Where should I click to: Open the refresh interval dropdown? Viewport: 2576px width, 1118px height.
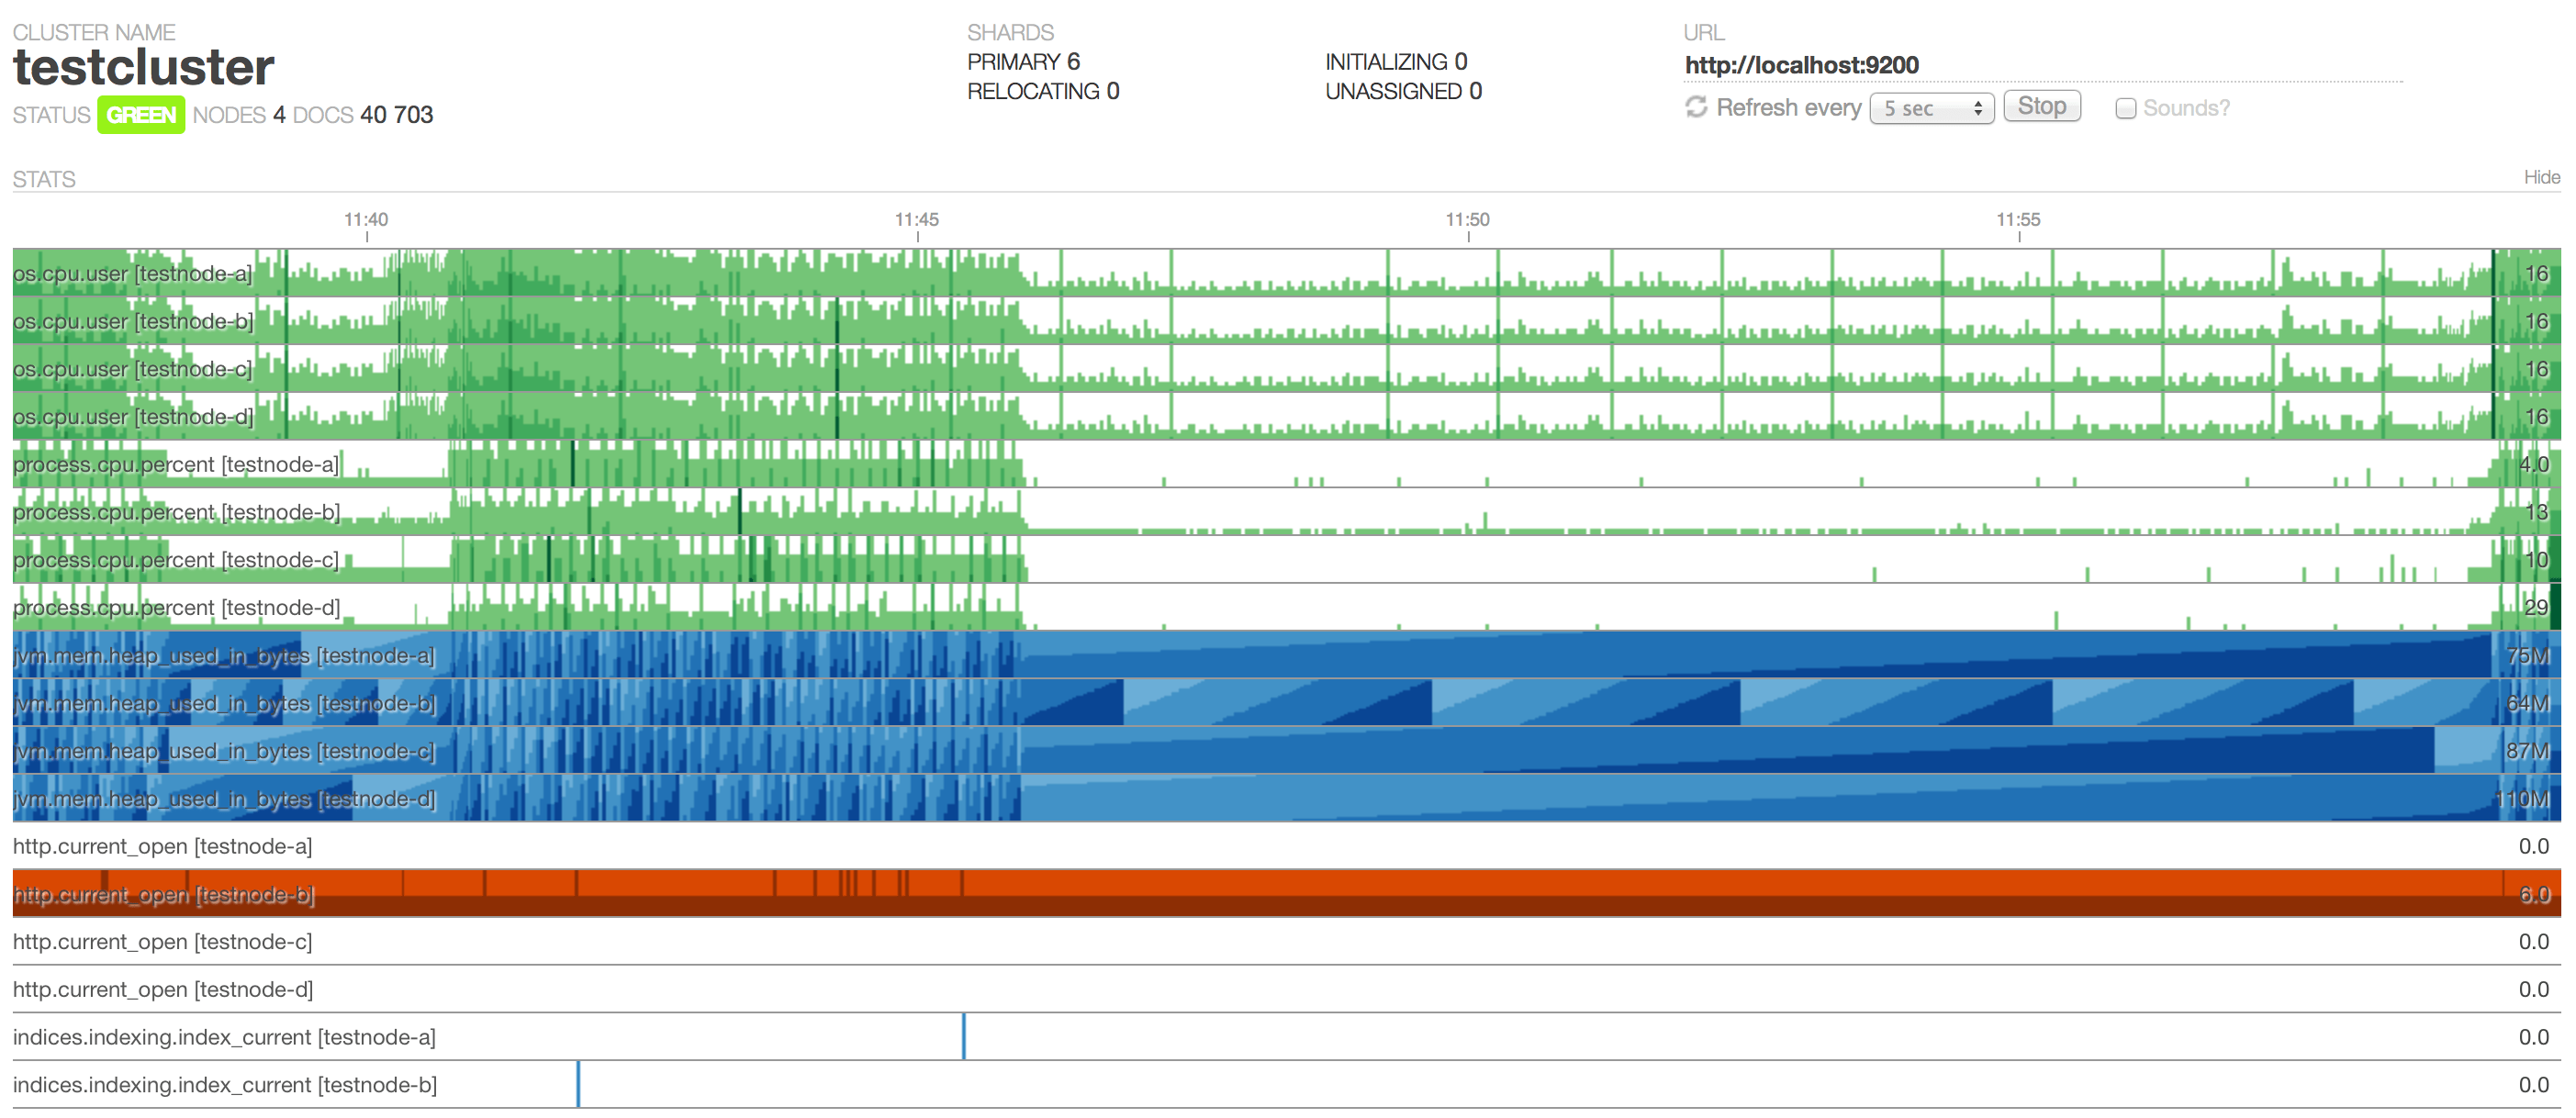pyautogui.click(x=1931, y=108)
